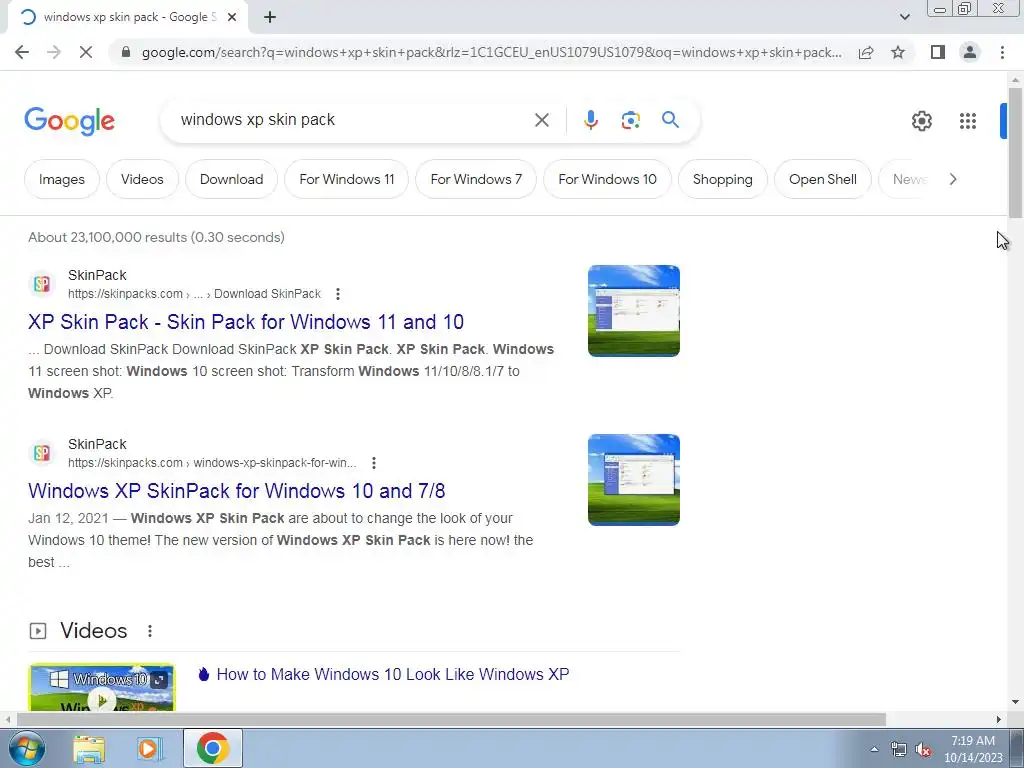Click the horizontal scrollbar thumb
1024x768 pixels.
(x=451, y=719)
